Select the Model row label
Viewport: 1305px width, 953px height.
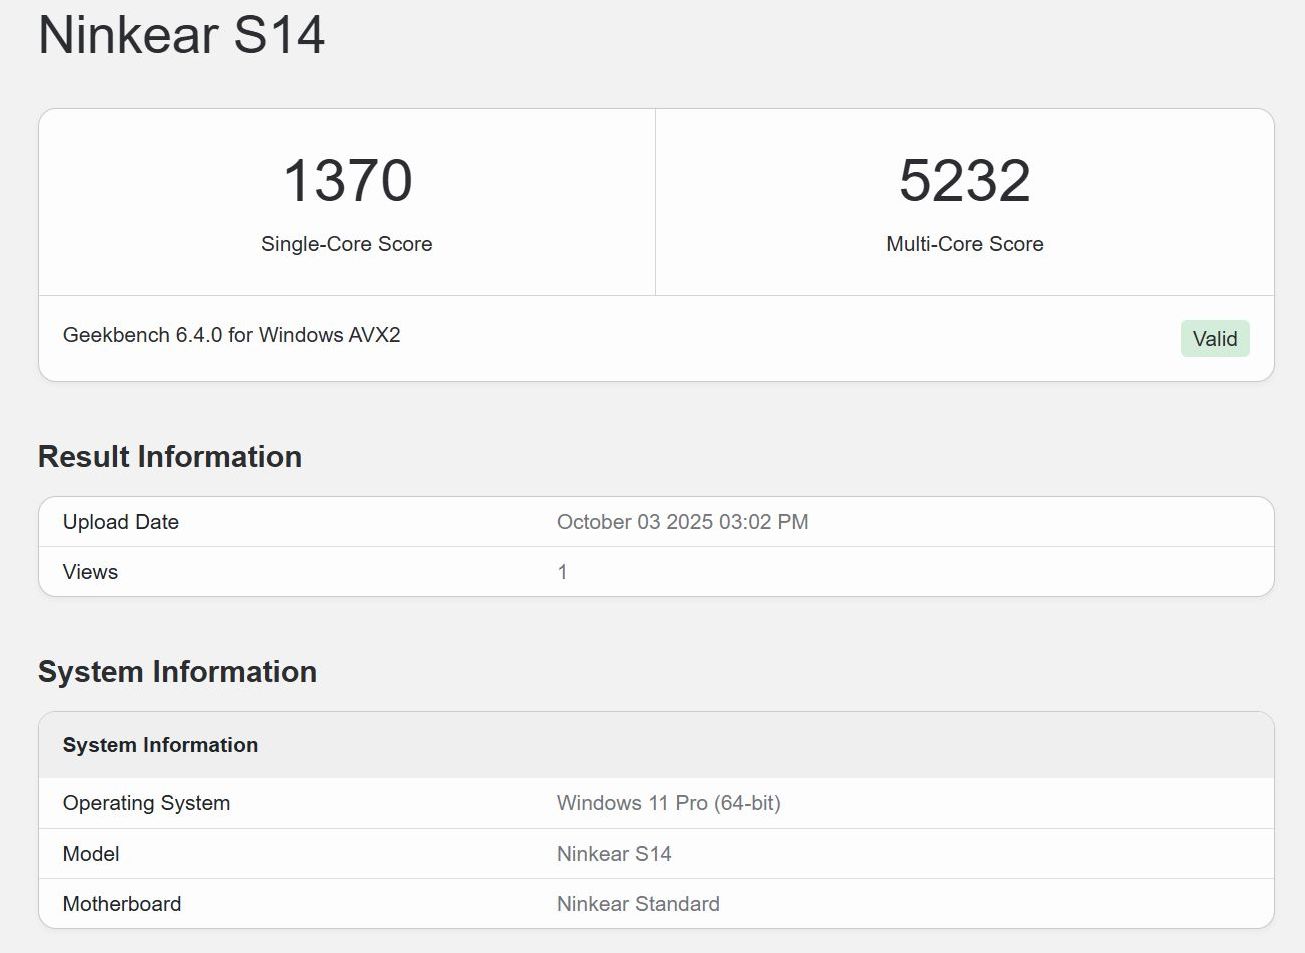[x=91, y=854]
